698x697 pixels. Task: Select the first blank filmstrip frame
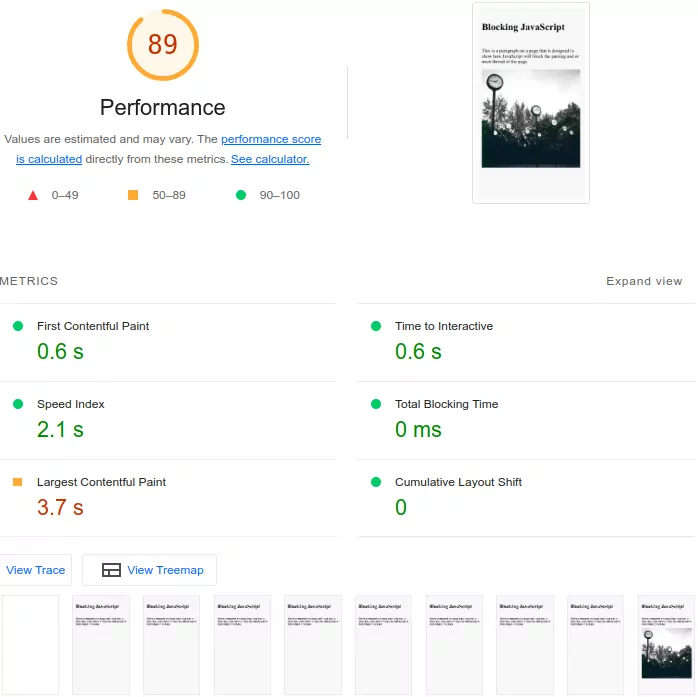click(x=30, y=644)
